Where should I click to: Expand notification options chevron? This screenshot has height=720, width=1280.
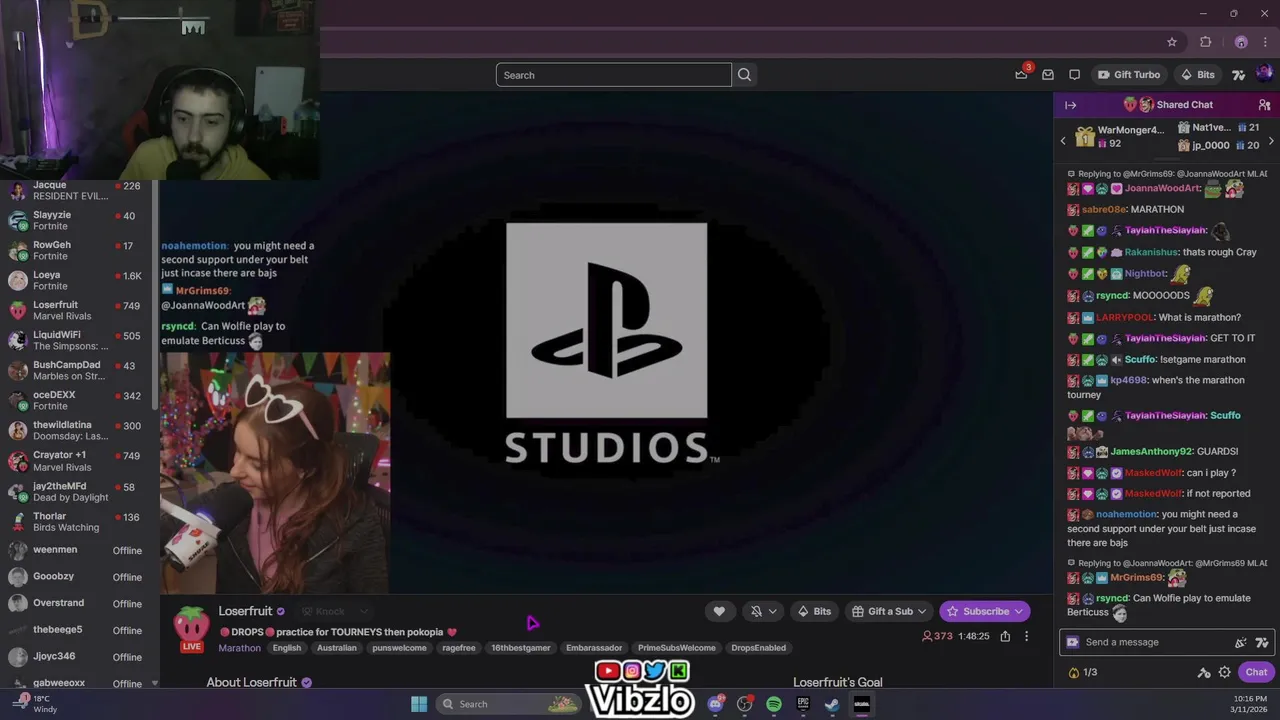[773, 611]
